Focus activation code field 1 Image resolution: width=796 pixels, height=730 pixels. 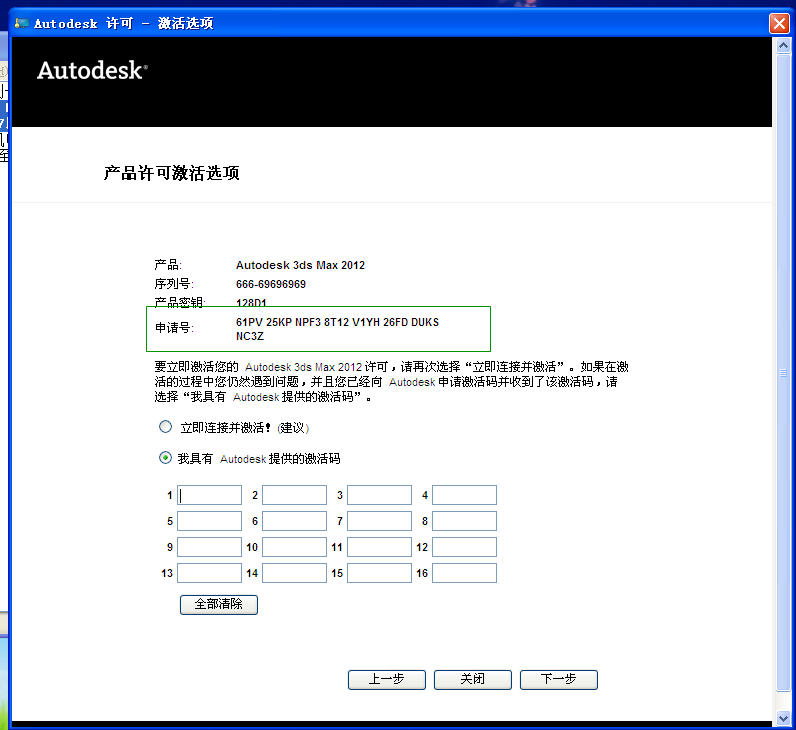(209, 495)
